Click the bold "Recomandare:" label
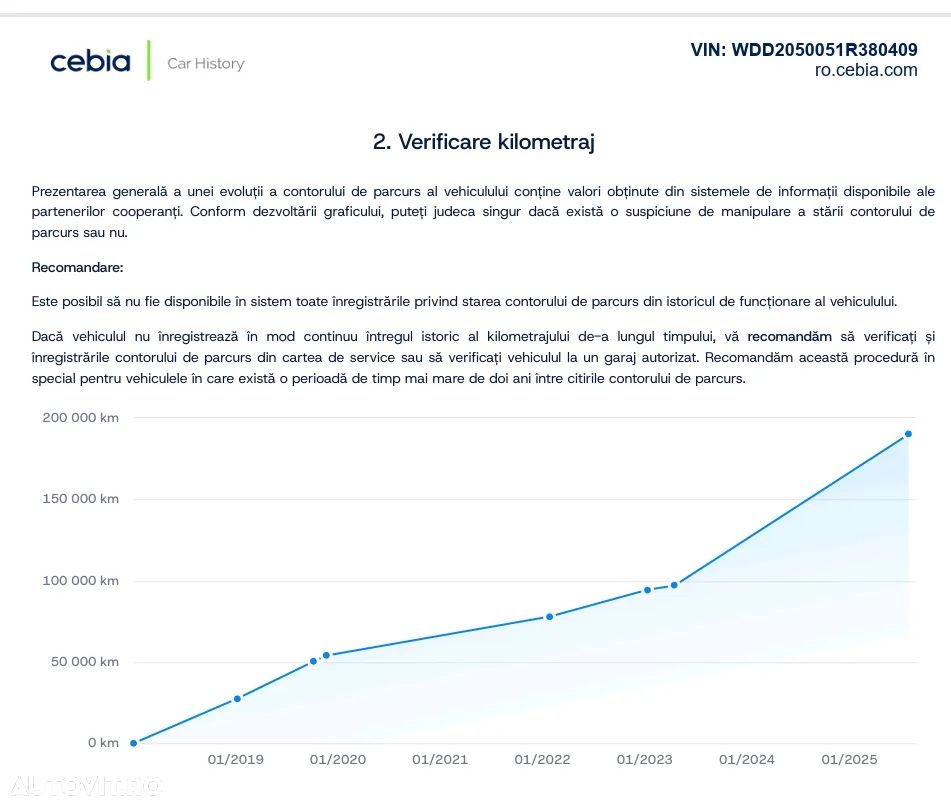Screen dimensions: 951x806 (78, 268)
